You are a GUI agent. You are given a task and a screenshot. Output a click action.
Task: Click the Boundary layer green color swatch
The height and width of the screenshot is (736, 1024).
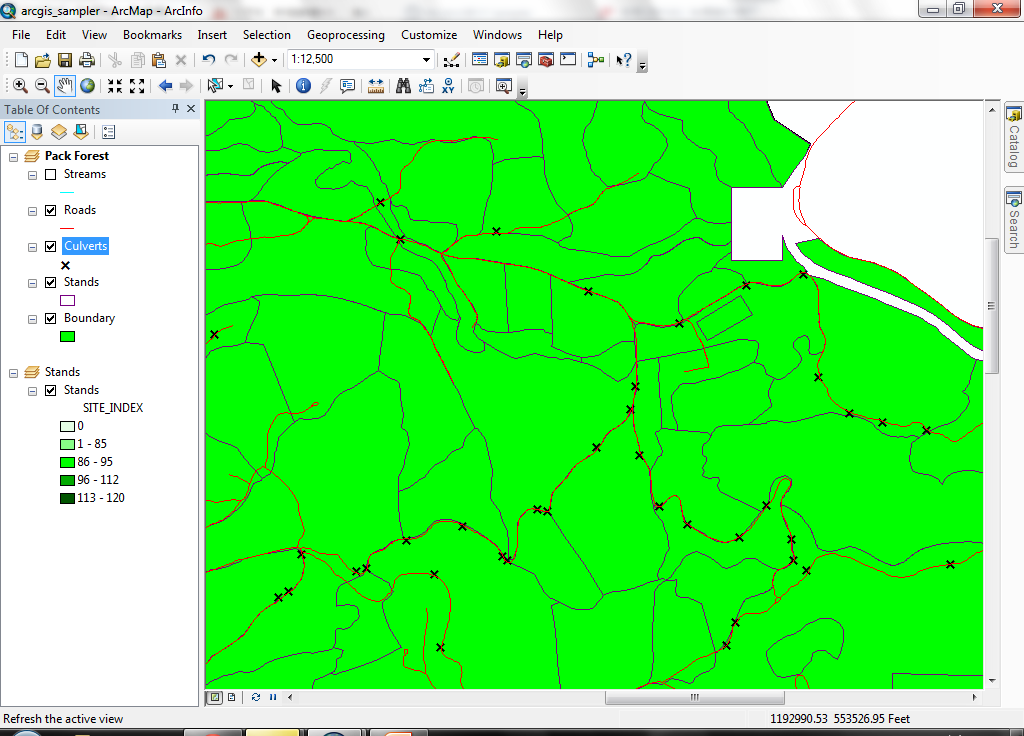point(67,336)
